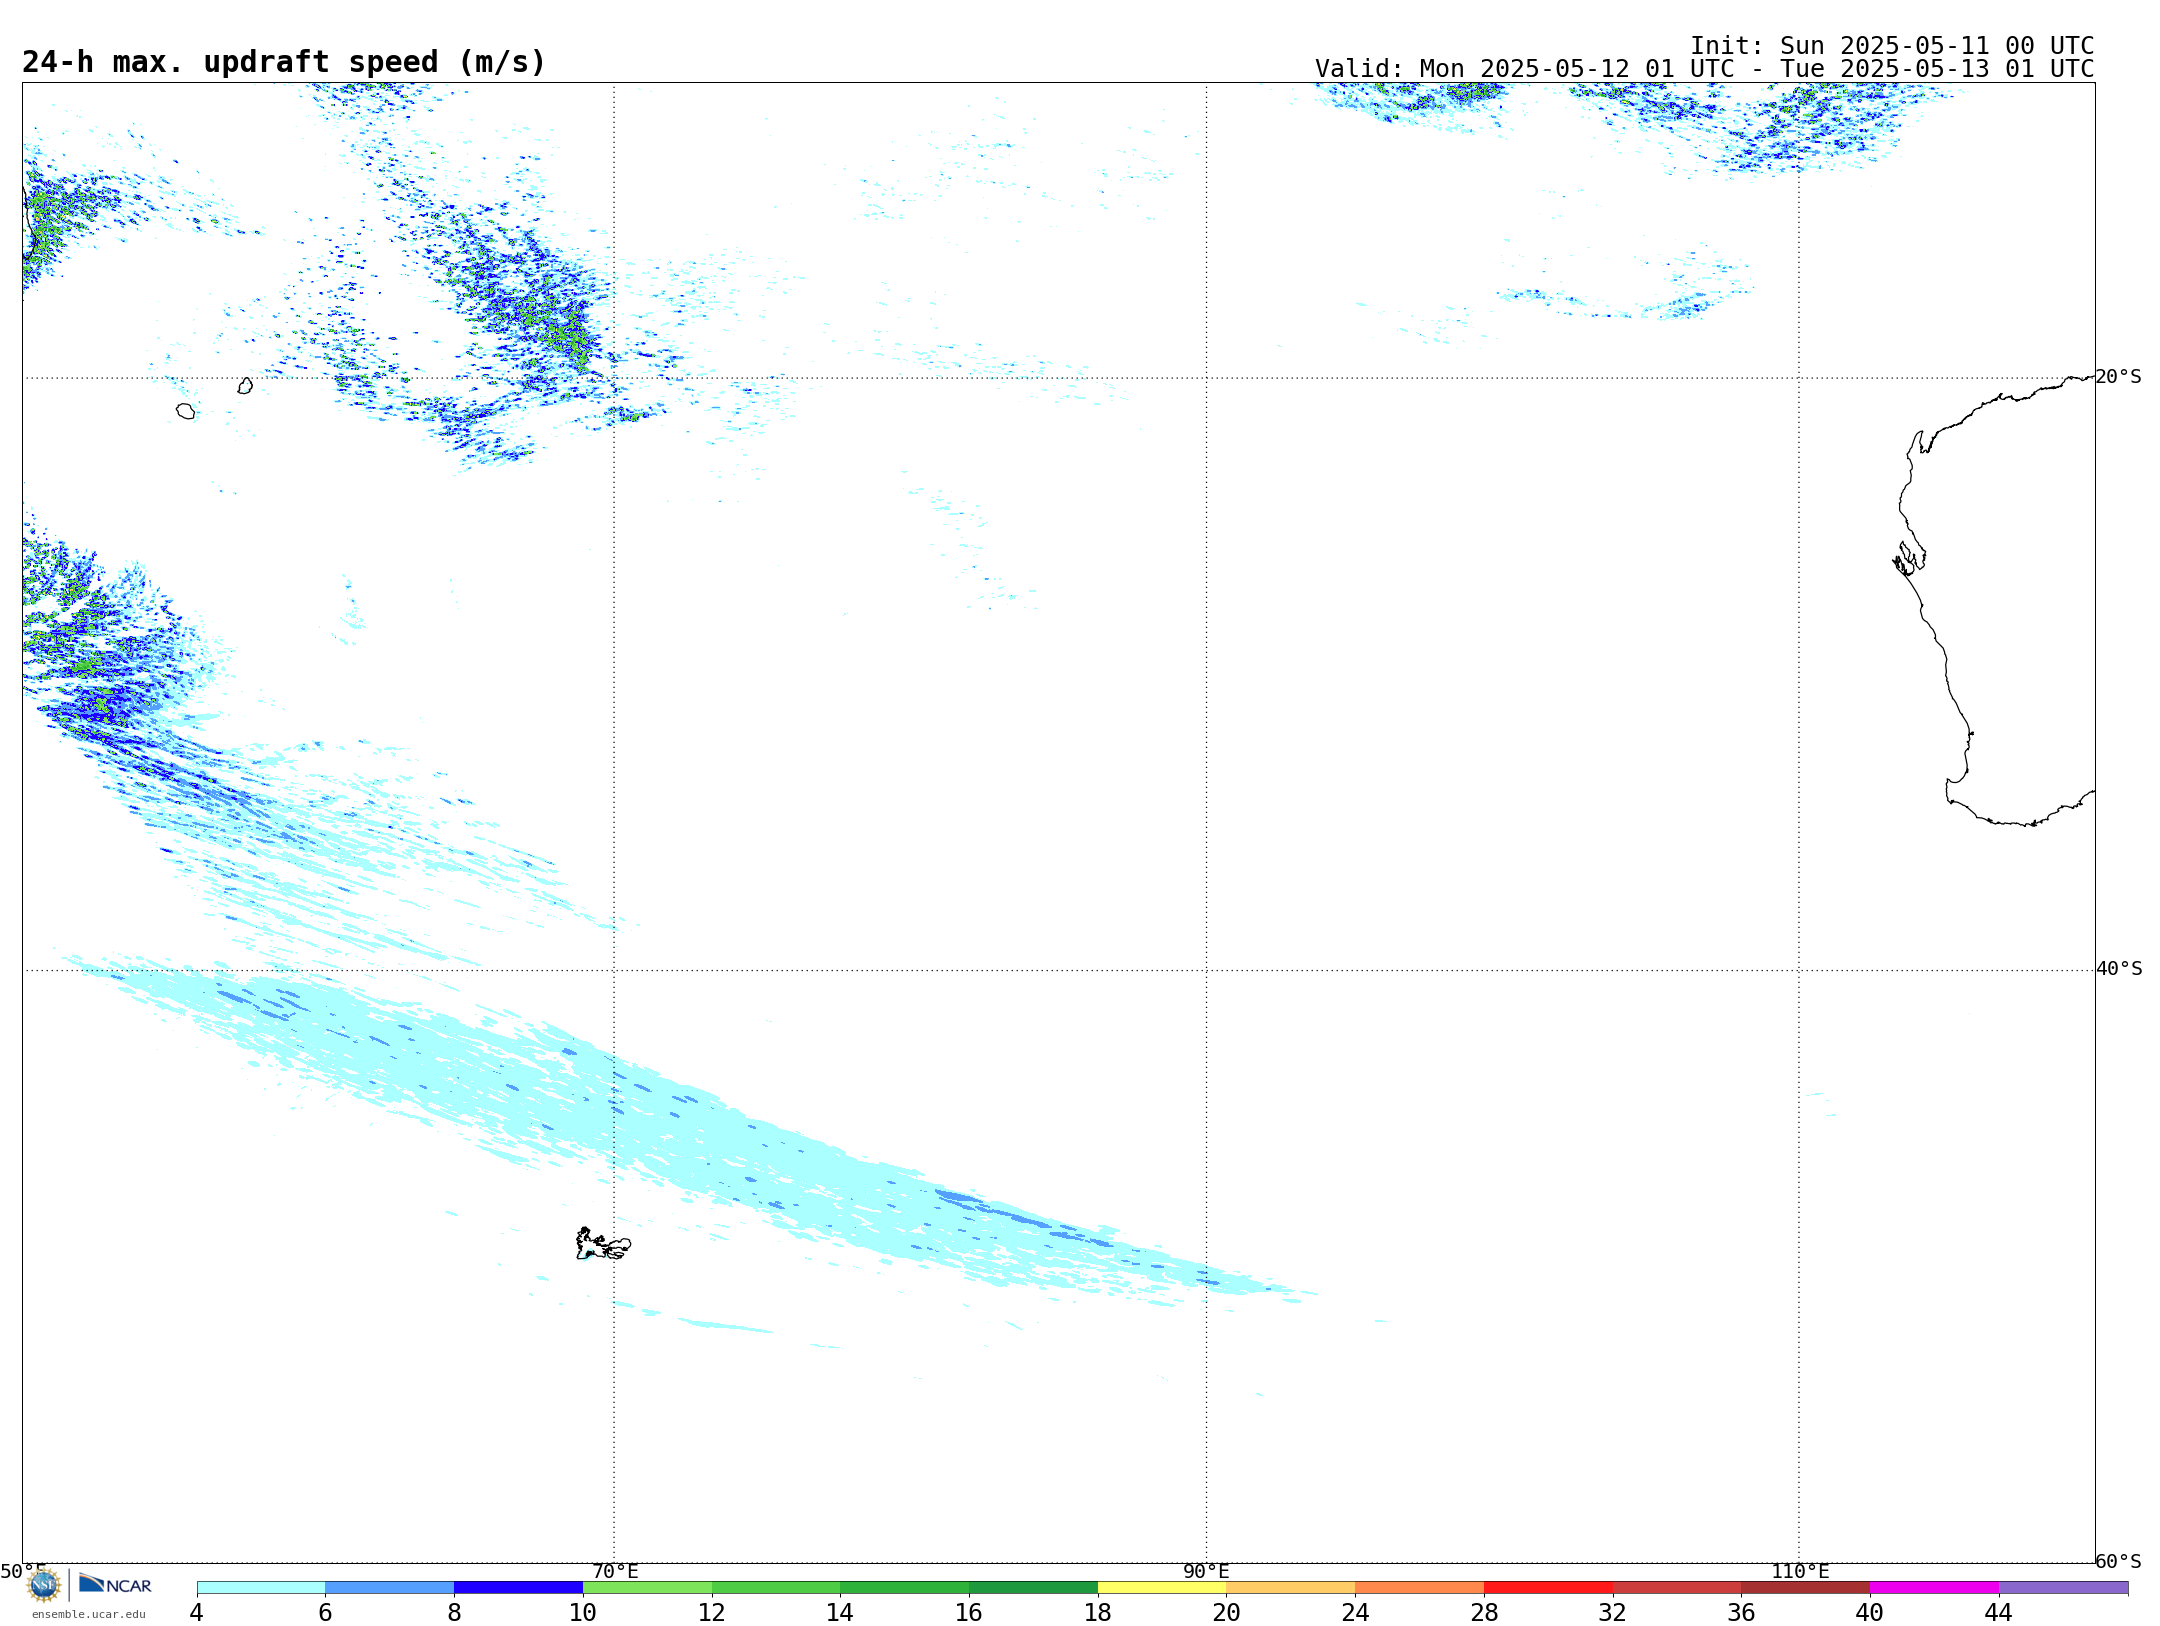The image size is (2160, 1626).
Task: Select the light orange 20-24 color swatch
Action: (x=1291, y=1587)
